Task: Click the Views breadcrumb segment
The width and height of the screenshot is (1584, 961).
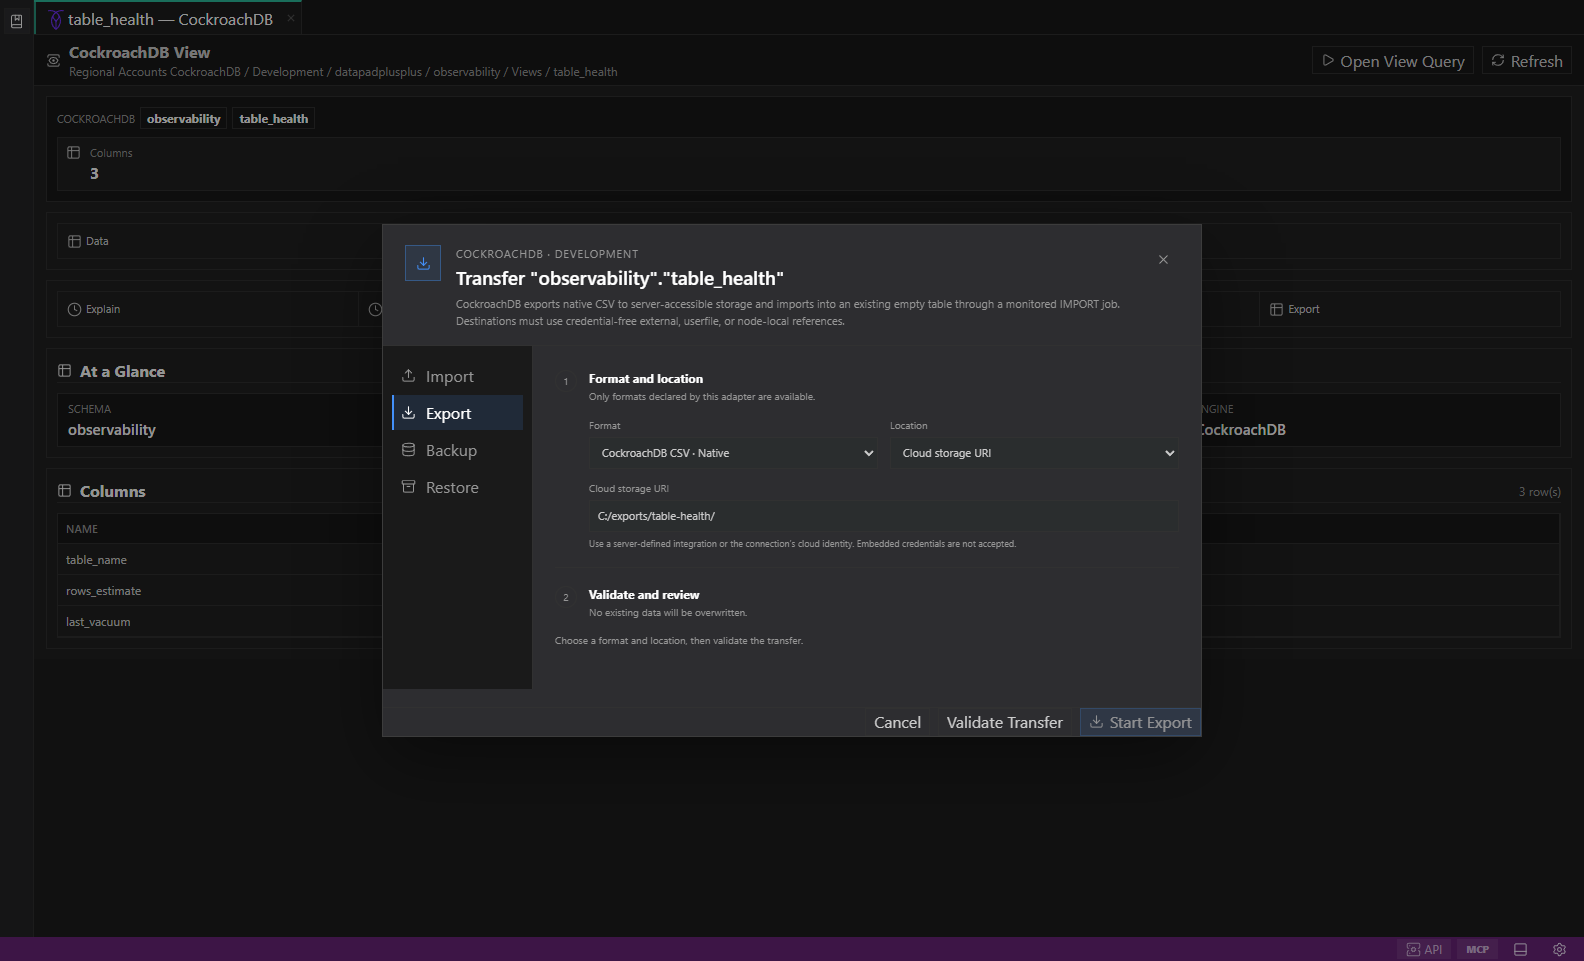Action: [x=526, y=72]
